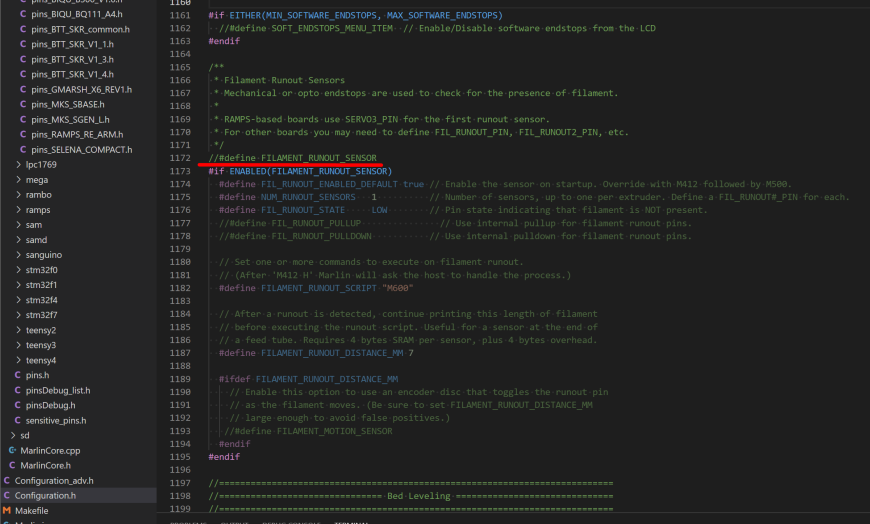Click the C icon of pins_MKS_SBASE.h

pos(23,104)
